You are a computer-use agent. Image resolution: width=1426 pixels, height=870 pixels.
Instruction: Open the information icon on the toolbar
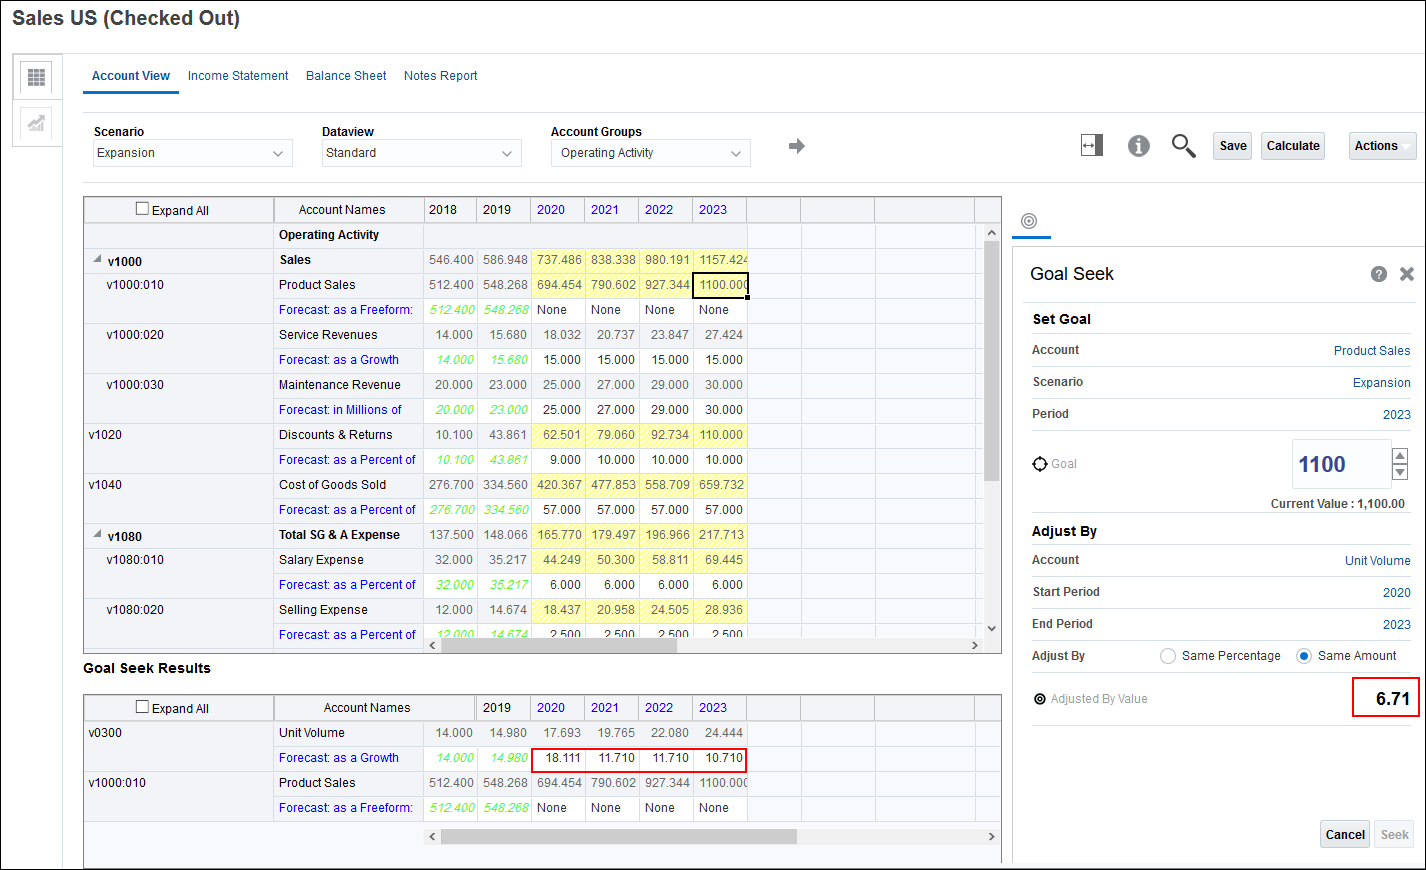1139,145
